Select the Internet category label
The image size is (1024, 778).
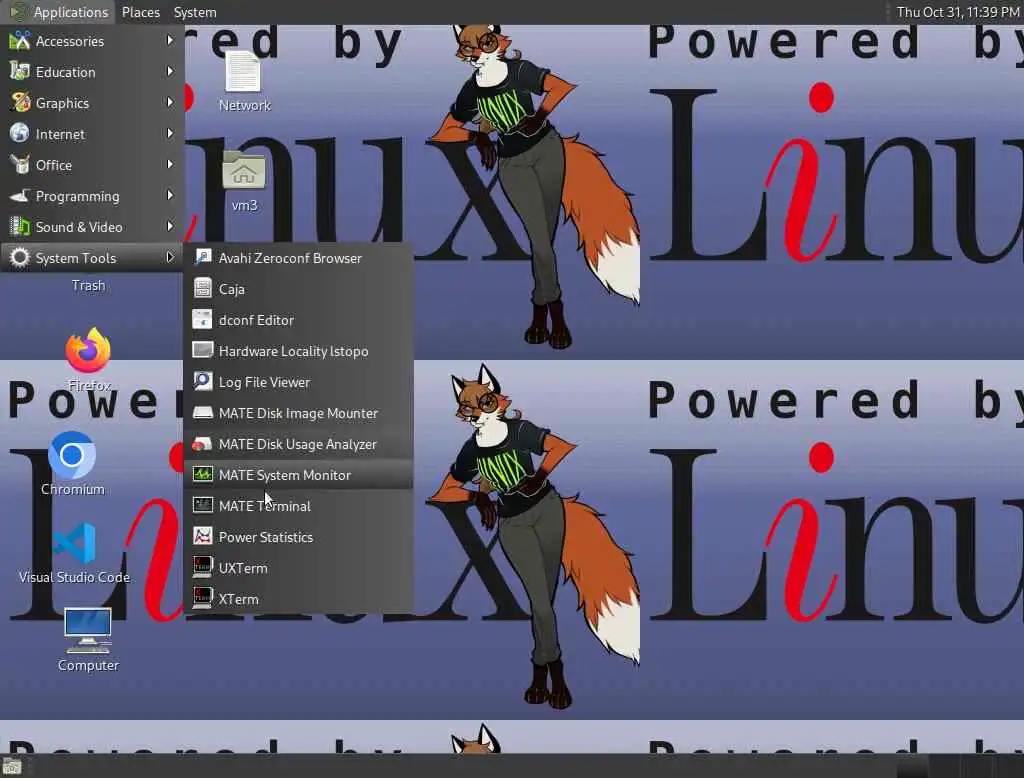[x=60, y=134]
